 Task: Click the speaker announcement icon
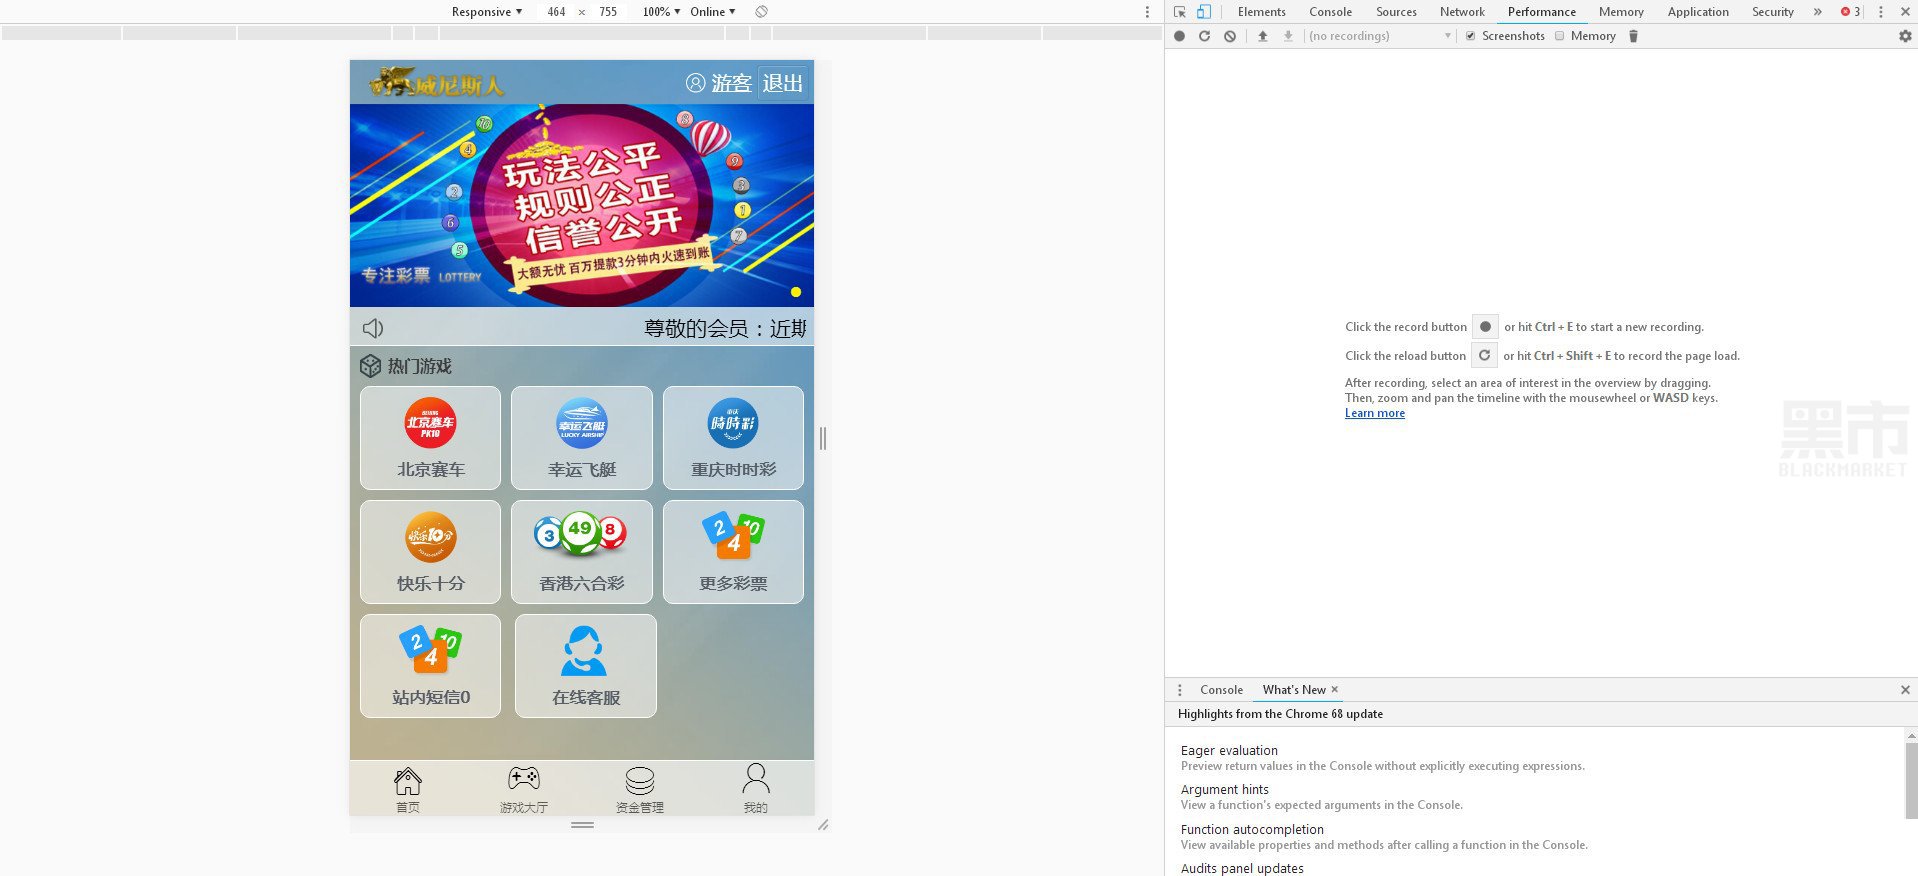(373, 328)
